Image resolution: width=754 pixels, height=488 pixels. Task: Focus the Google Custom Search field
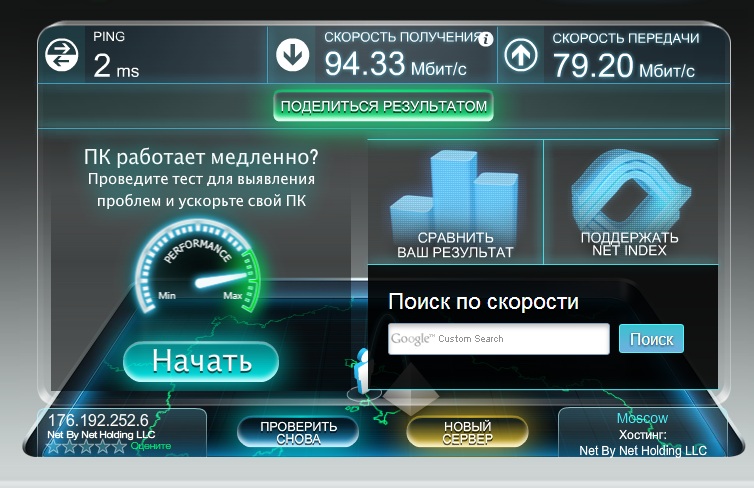coord(499,339)
